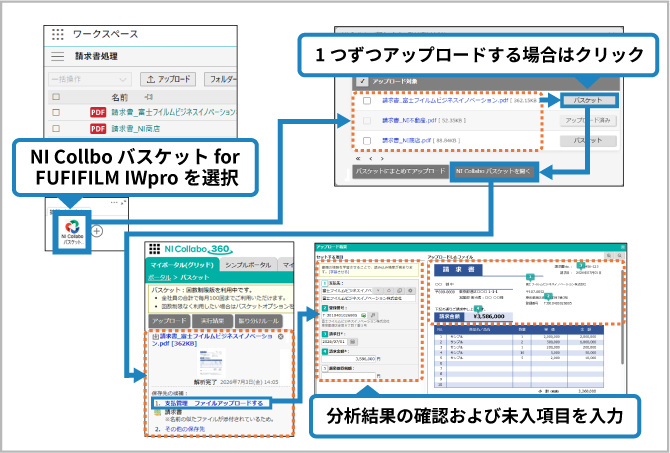The width and height of the screenshot is (670, 453).
Task: Click gray アップロード button in basket page
Action: (x=169, y=321)
